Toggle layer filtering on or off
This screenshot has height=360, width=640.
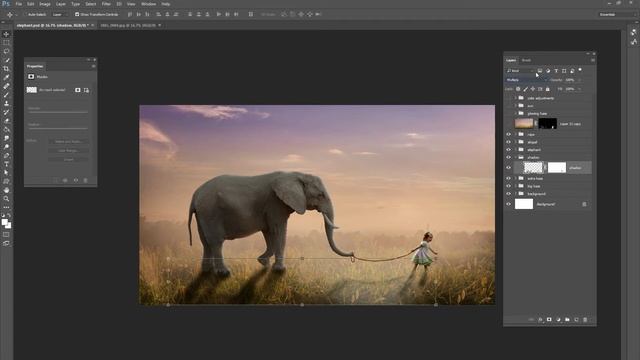[580, 70]
